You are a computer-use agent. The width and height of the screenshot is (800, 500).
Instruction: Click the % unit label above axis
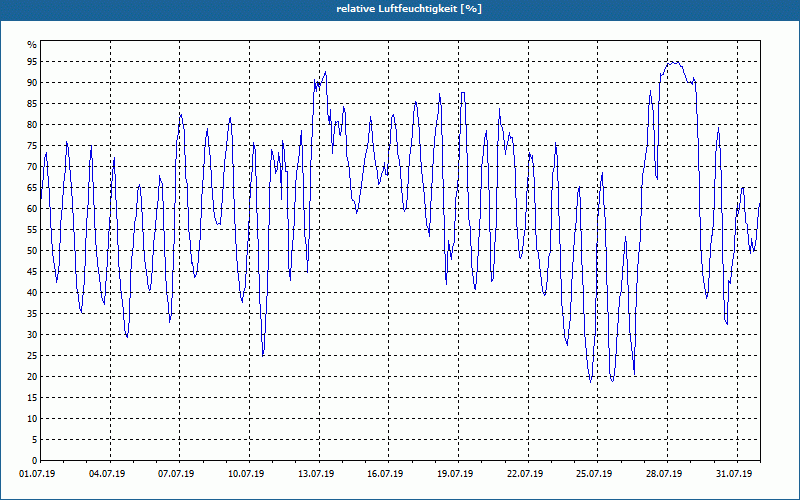pyautogui.click(x=32, y=45)
